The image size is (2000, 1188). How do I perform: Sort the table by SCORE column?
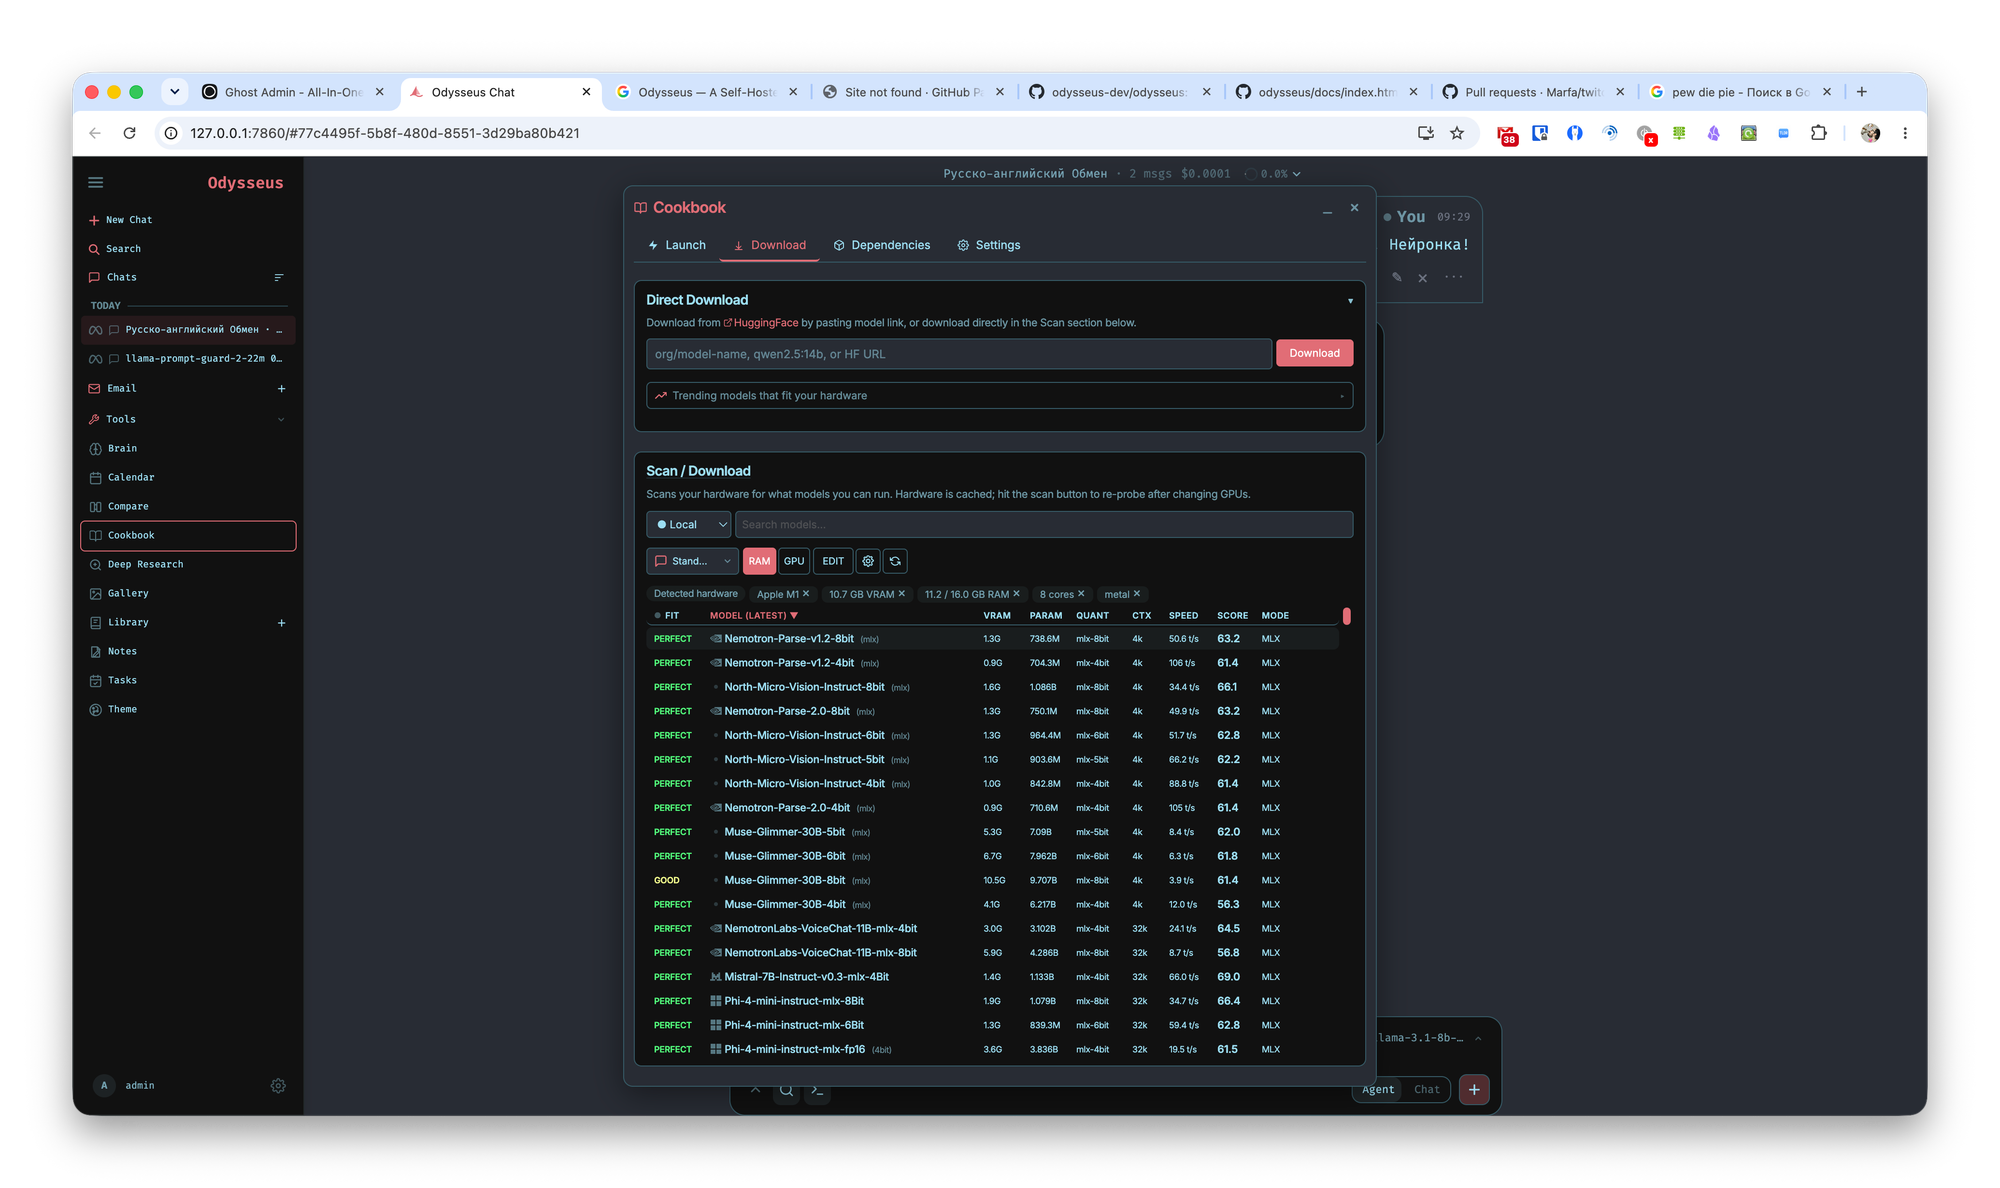1232,616
